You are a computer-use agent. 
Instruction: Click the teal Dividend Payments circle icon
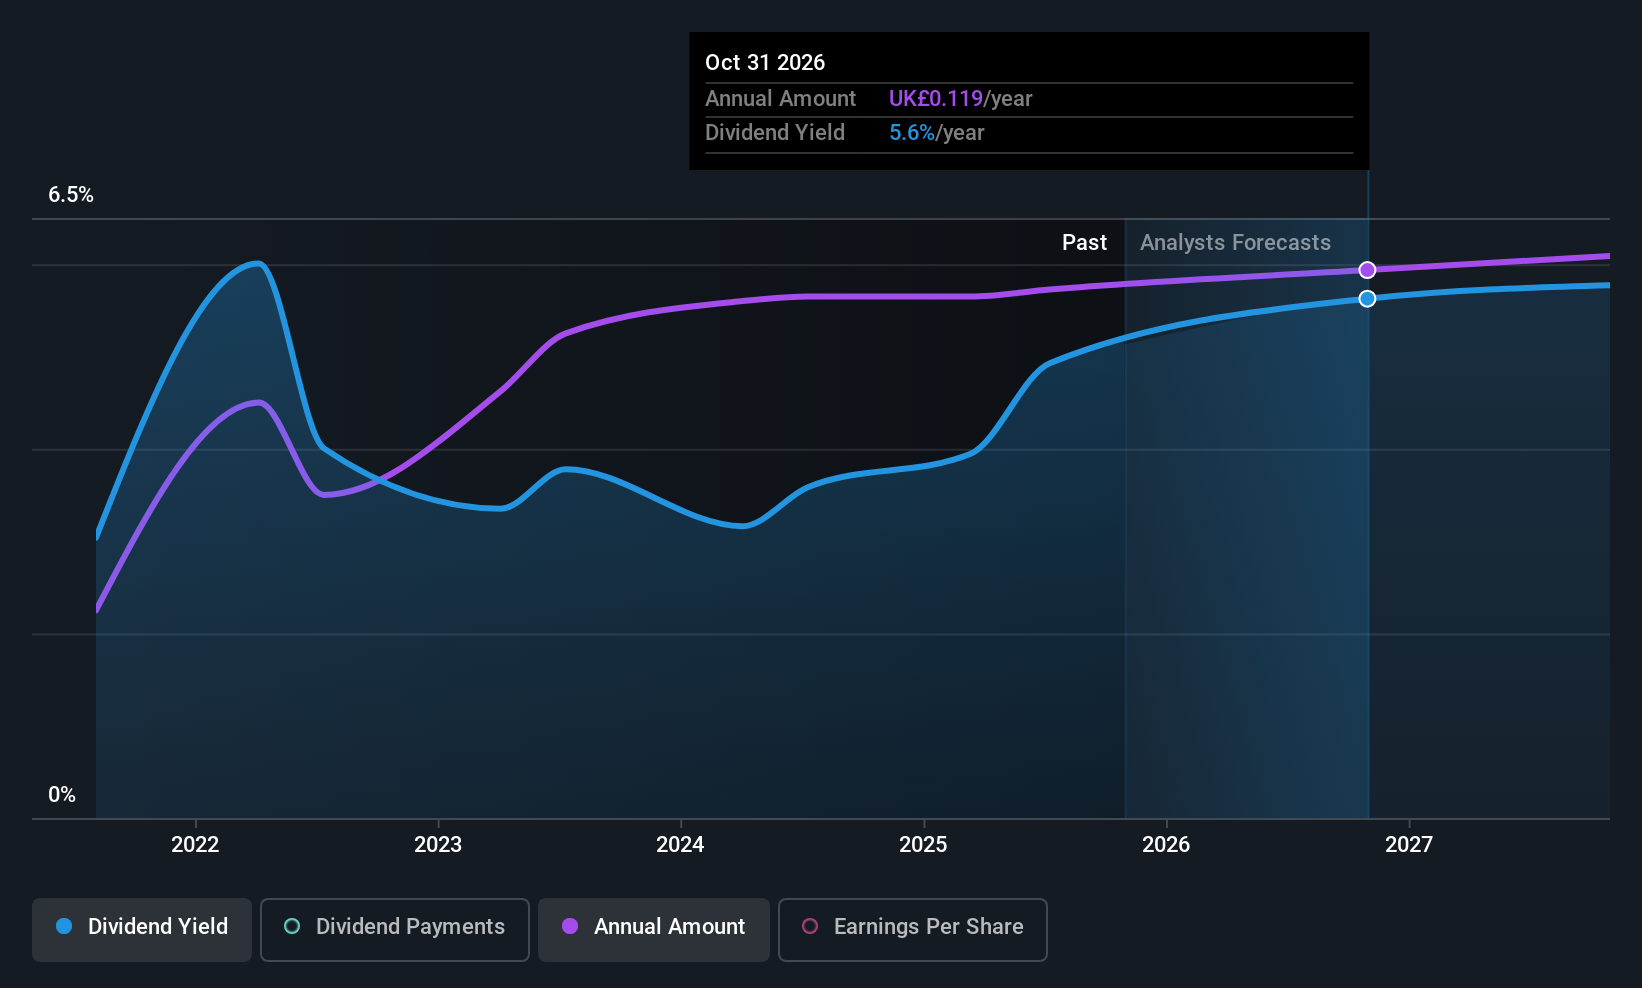[291, 927]
